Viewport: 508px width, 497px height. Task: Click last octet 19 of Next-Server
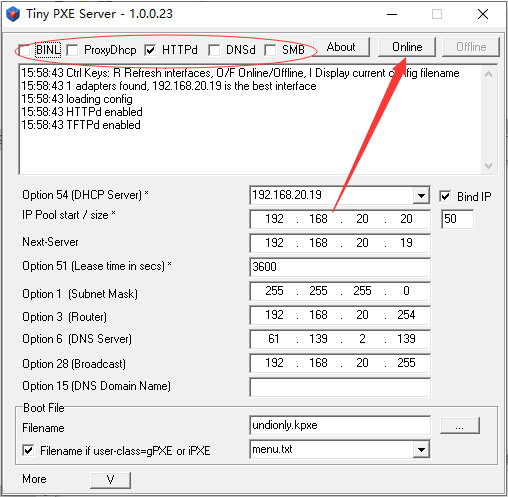(406, 243)
